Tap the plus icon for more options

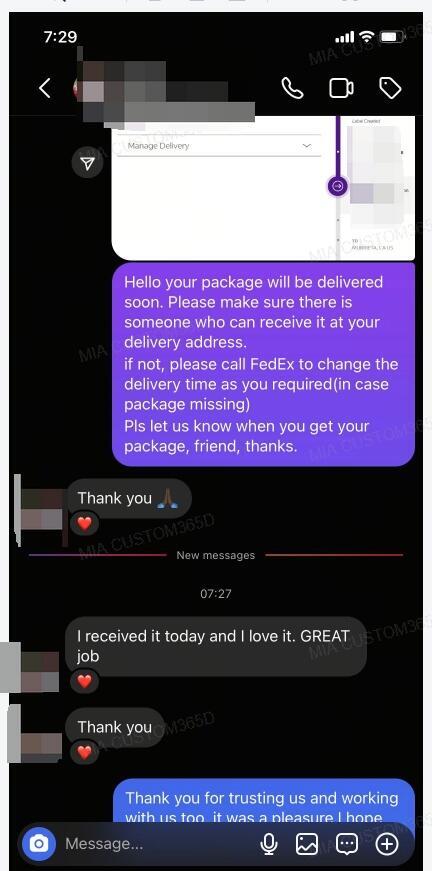[x=387, y=844]
